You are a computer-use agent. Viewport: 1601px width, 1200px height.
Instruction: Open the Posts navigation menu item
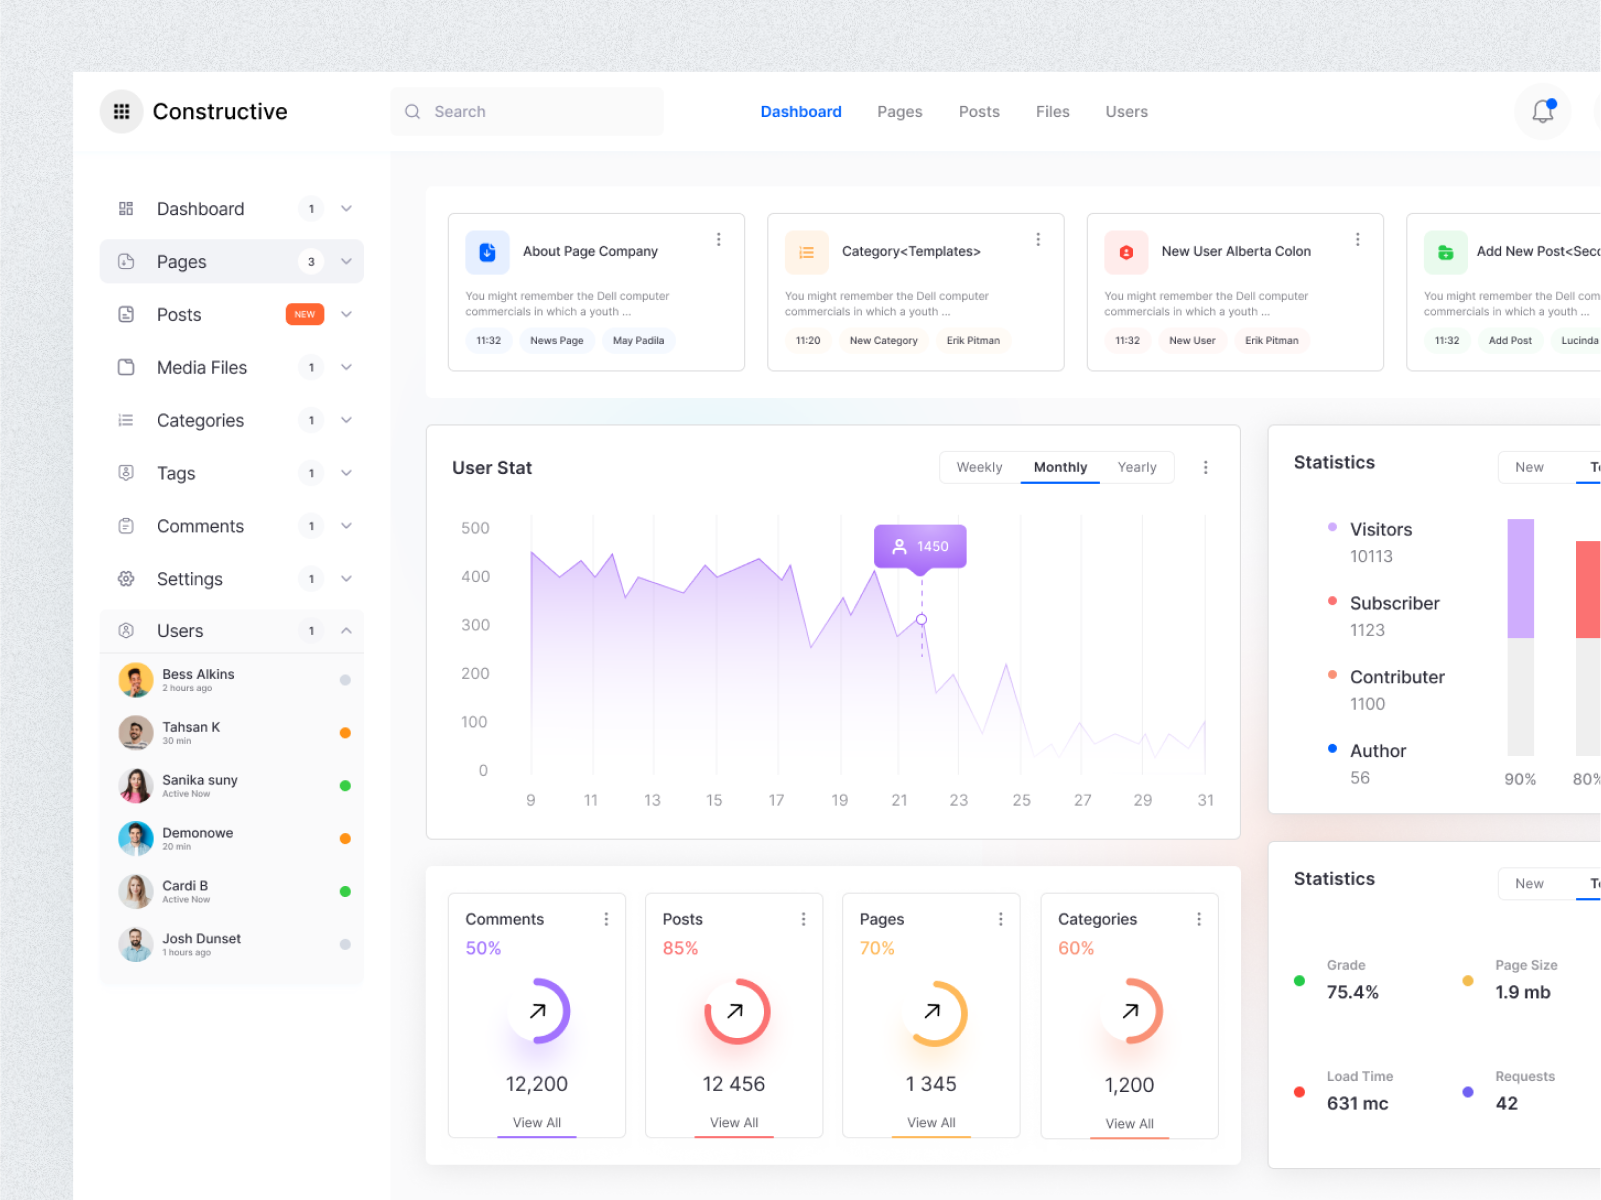tap(978, 111)
